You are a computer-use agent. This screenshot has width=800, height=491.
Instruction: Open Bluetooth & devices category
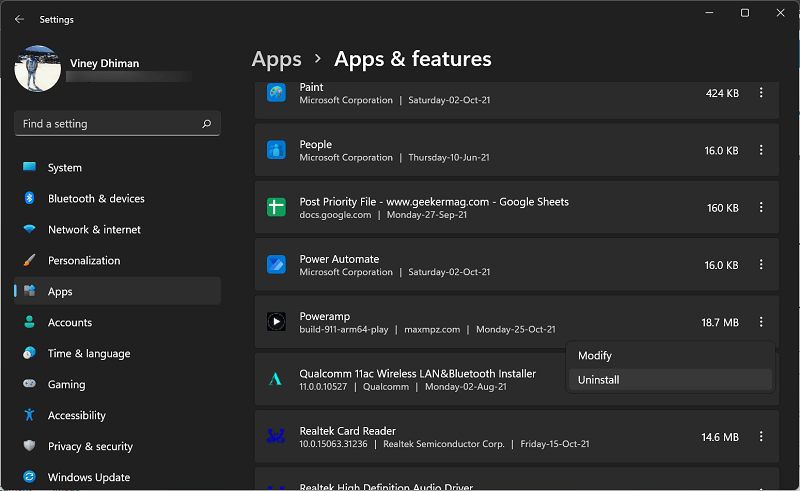117,199
